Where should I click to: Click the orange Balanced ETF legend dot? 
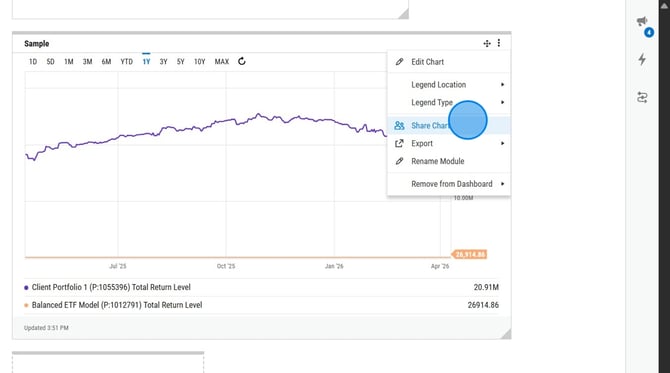(26, 305)
